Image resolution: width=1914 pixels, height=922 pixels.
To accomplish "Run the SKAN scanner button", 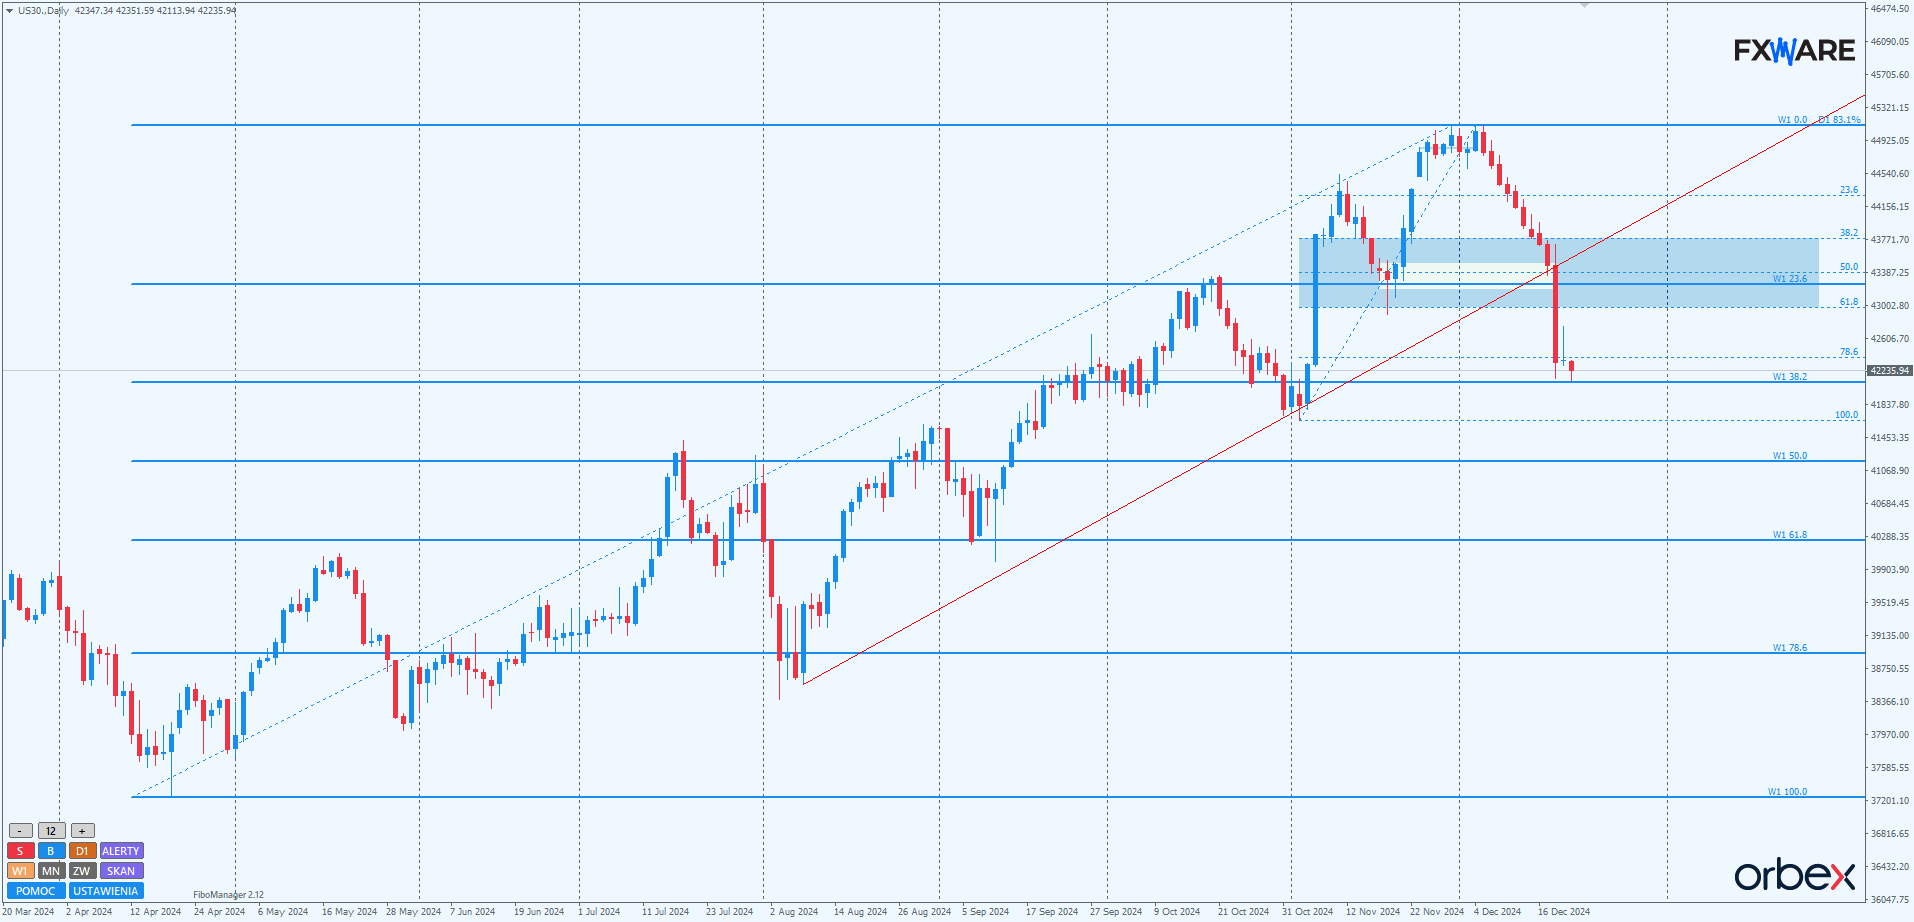I will click(121, 871).
